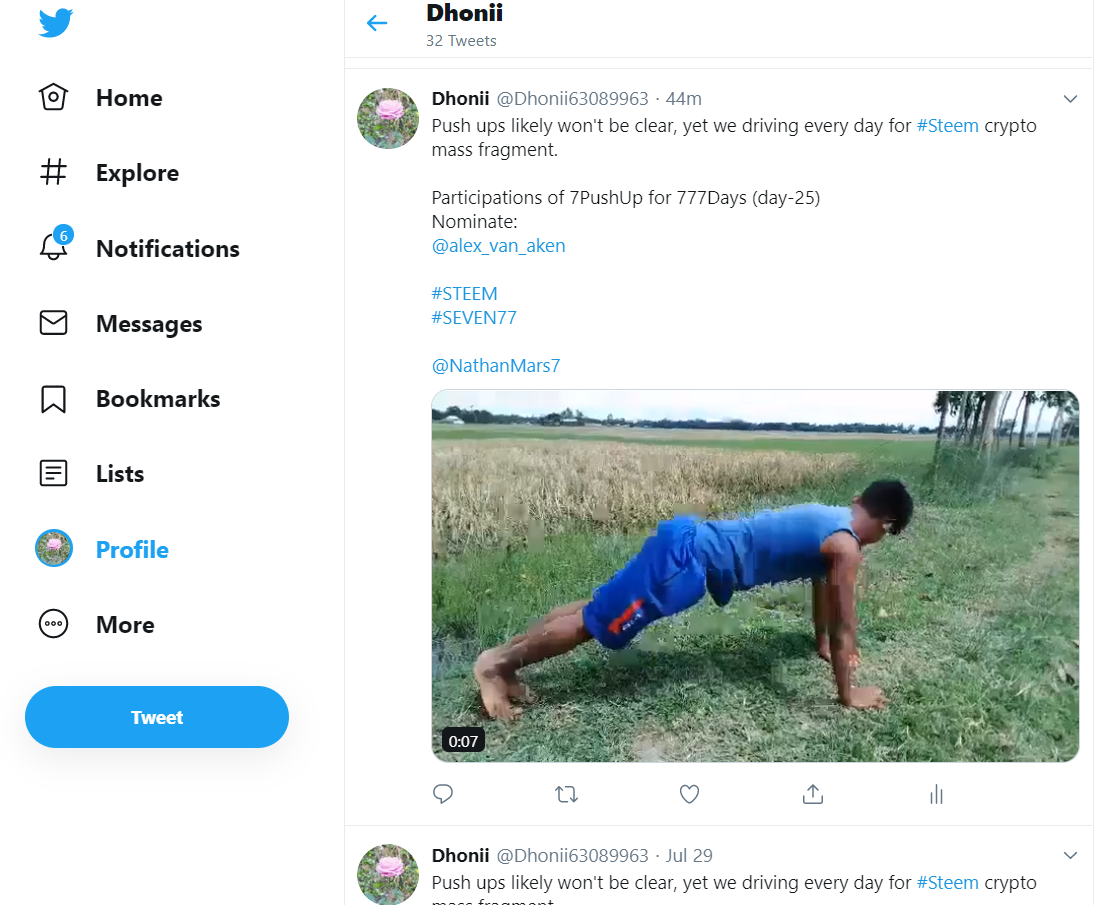Open the More menu

(54, 625)
